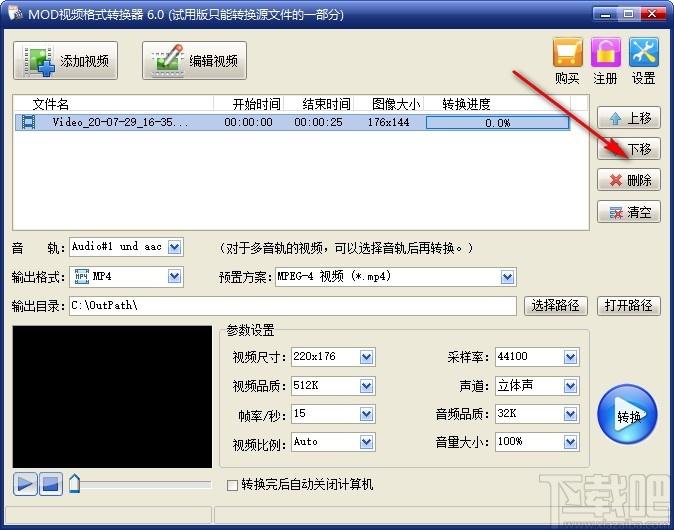Open the 声道 立体声 dropdown
Screen dimensions: 674x530
click(x=570, y=386)
